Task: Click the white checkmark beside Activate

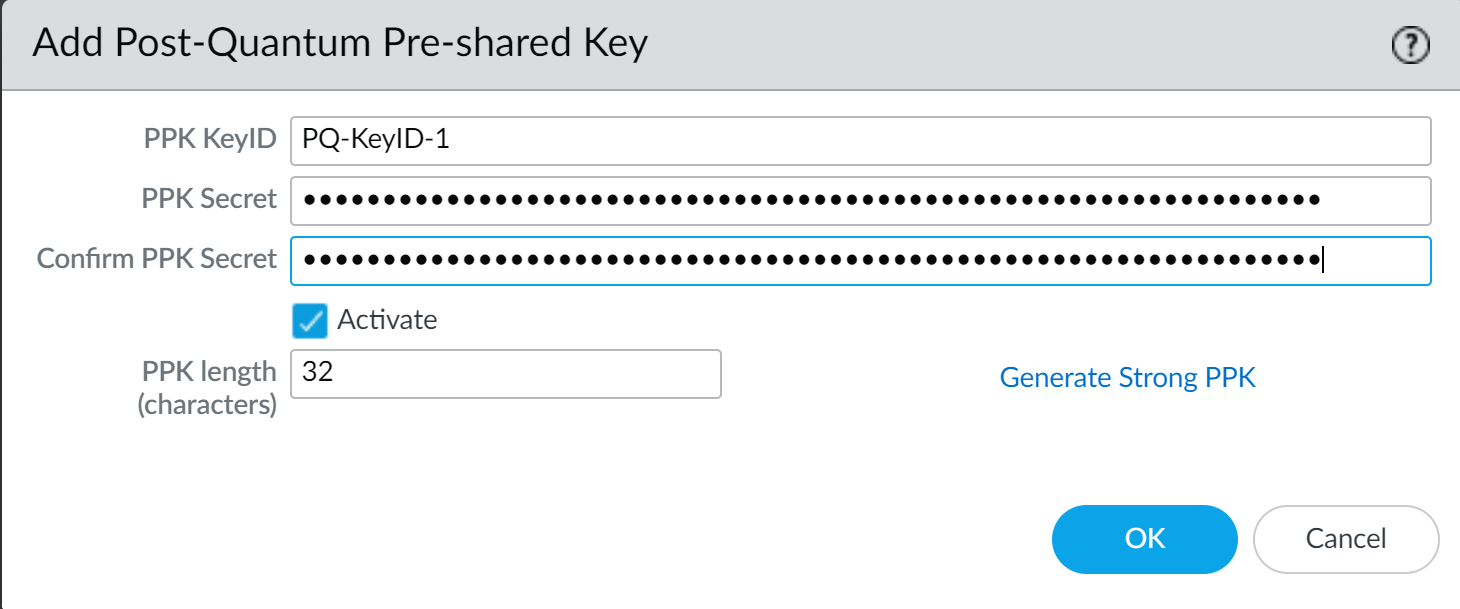Action: point(310,321)
